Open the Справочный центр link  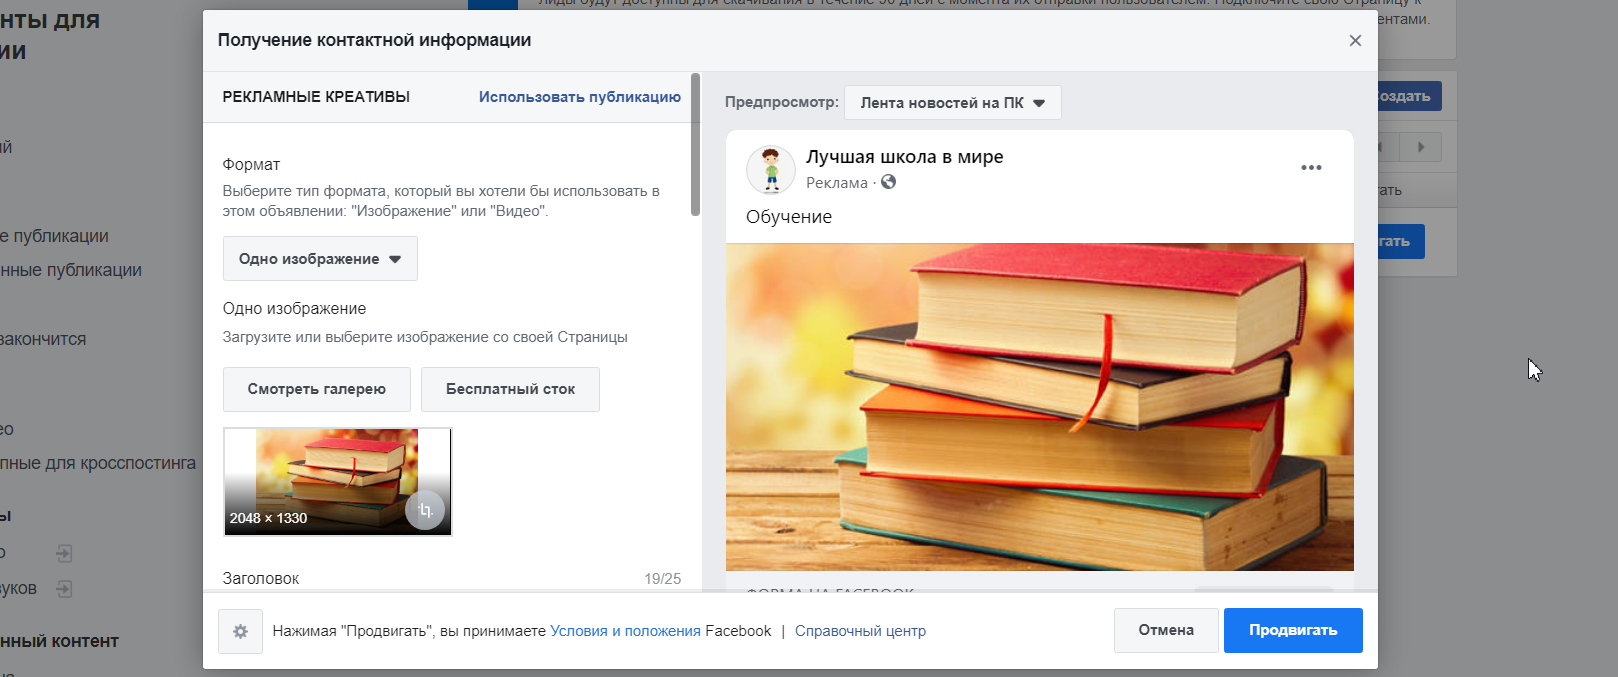coord(860,631)
